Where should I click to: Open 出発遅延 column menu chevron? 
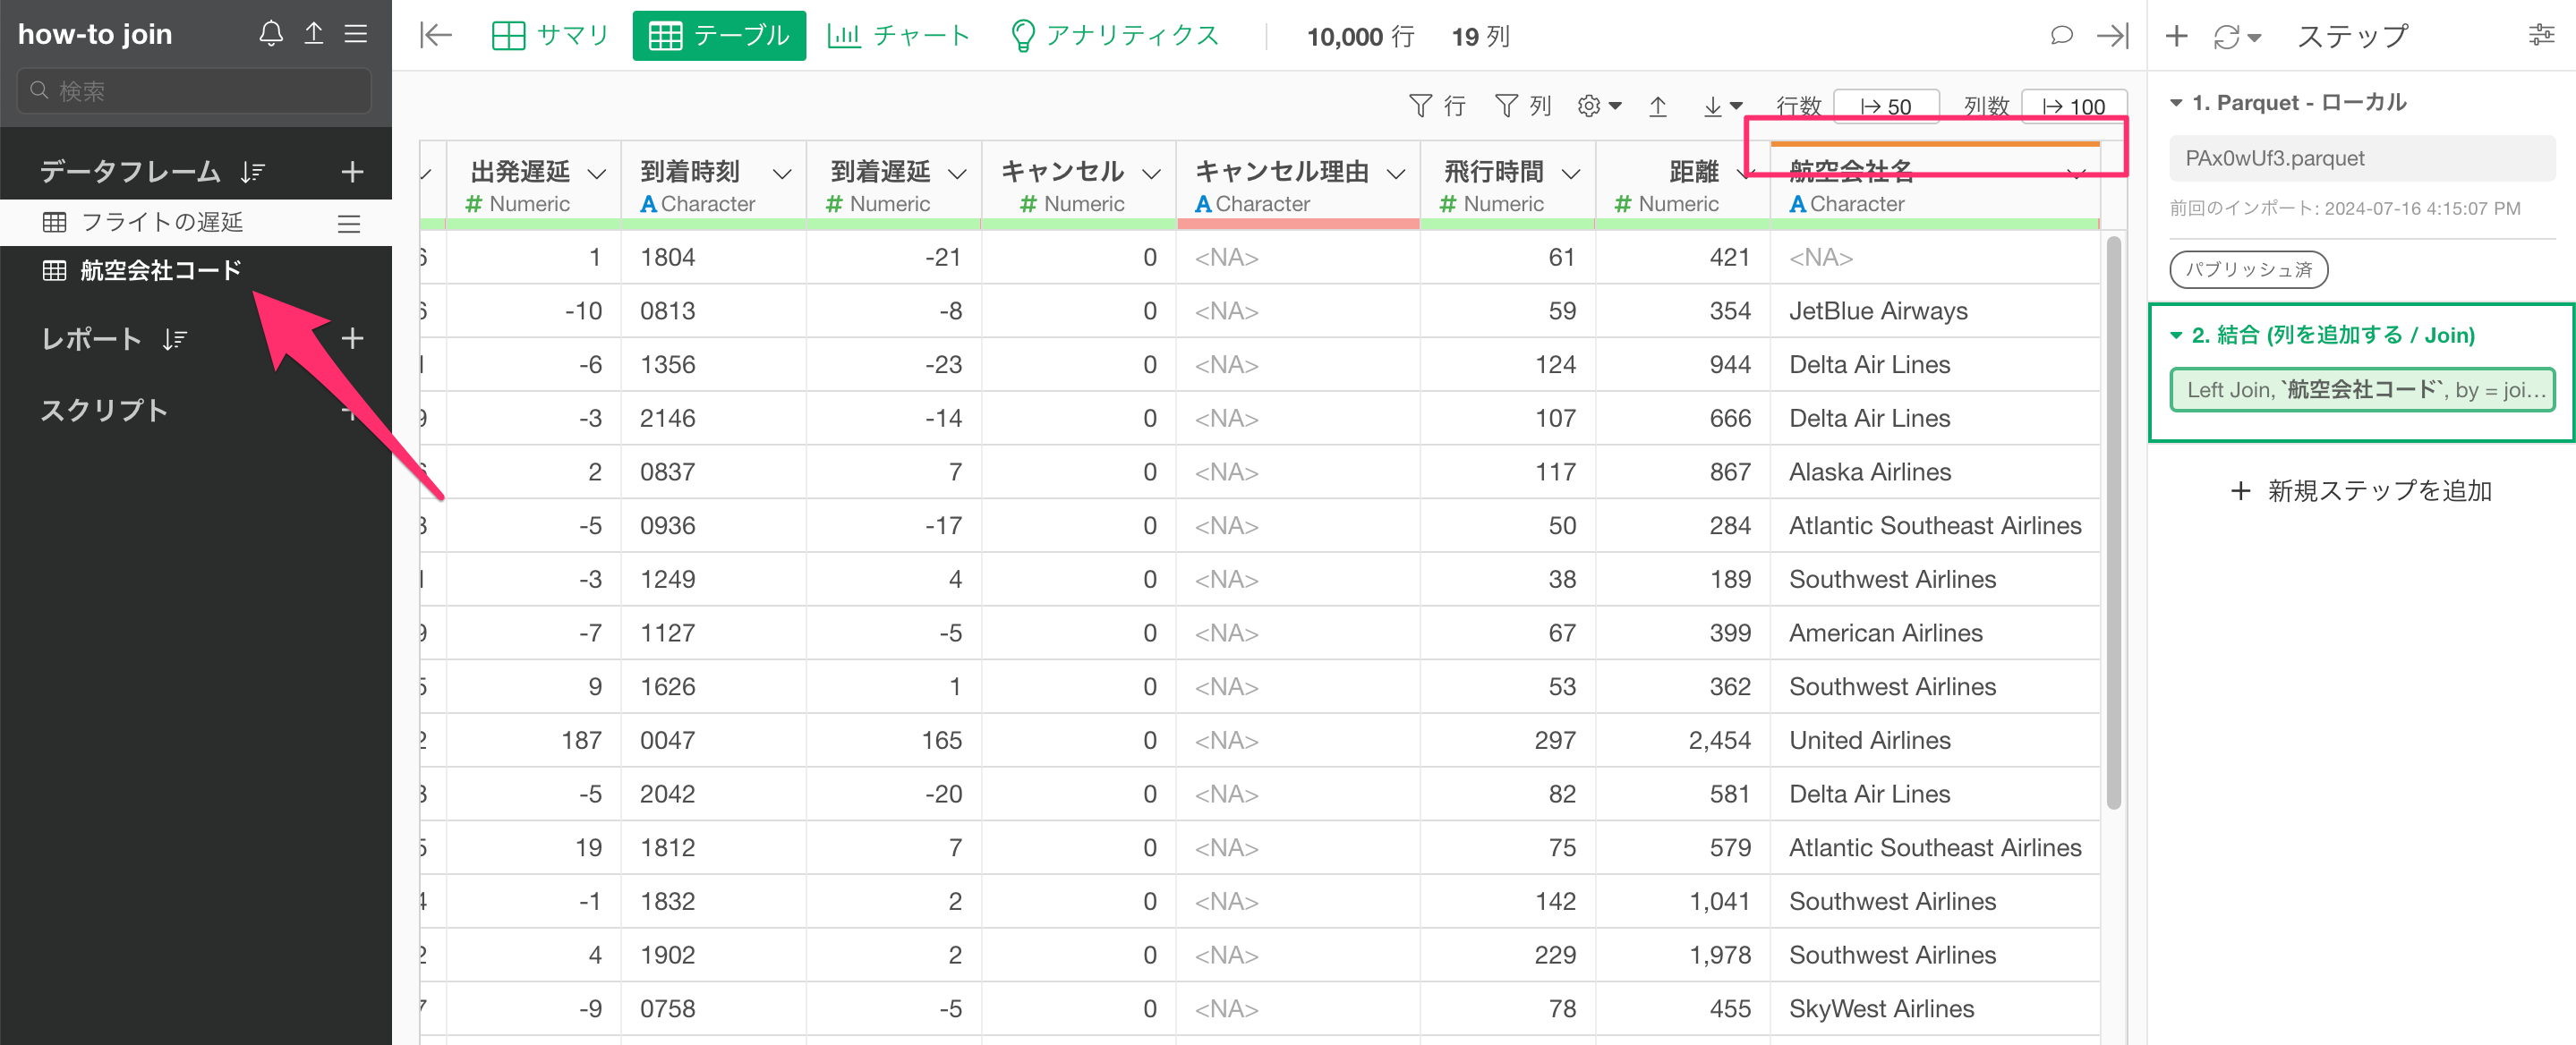coord(597,174)
